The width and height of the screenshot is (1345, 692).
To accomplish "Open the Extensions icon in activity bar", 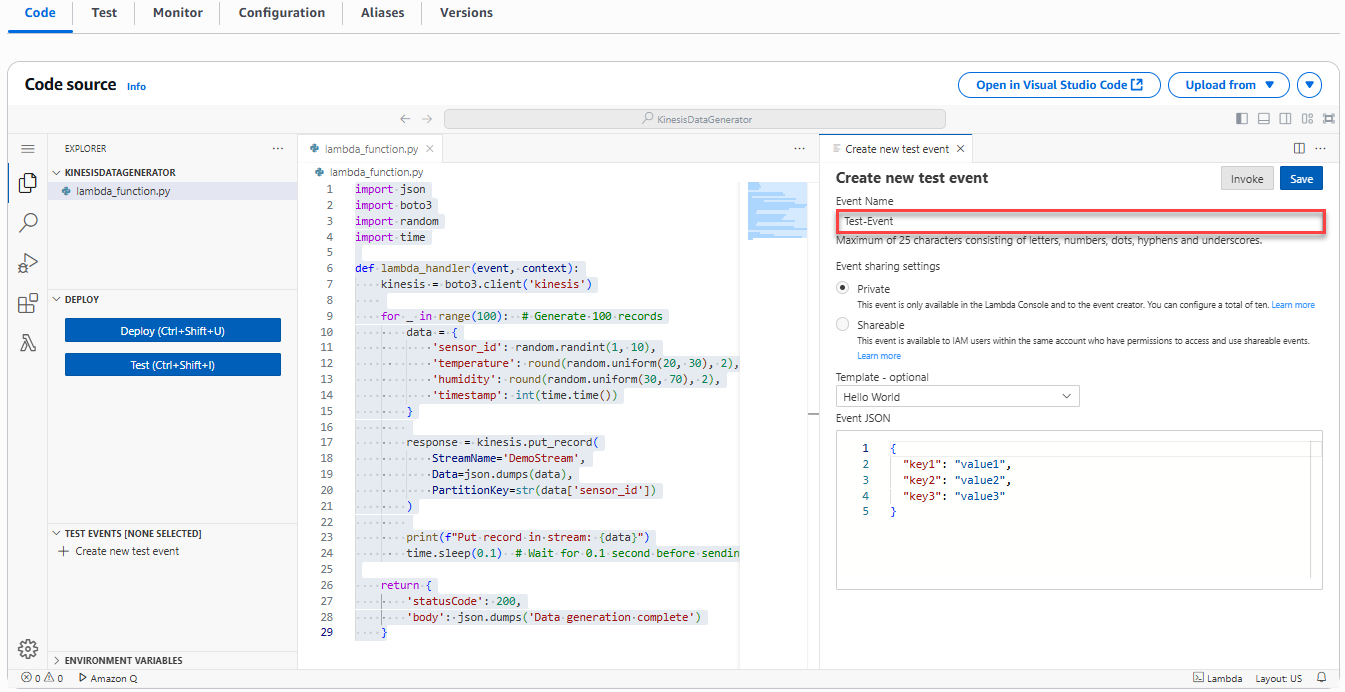I will coord(28,304).
